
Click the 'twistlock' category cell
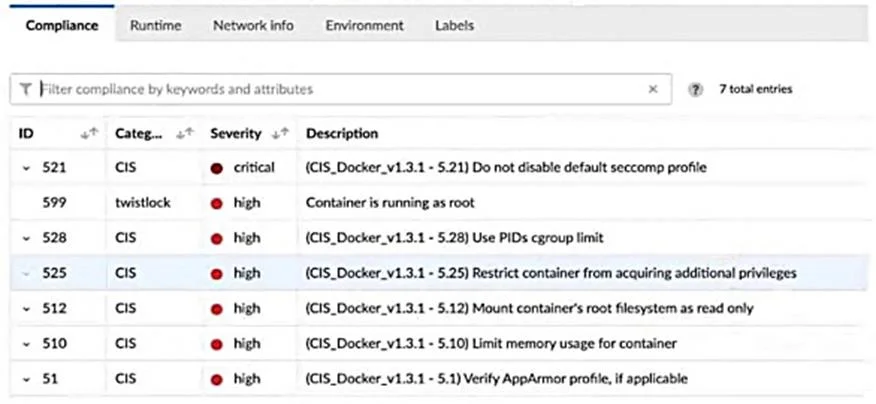pyautogui.click(x=142, y=203)
